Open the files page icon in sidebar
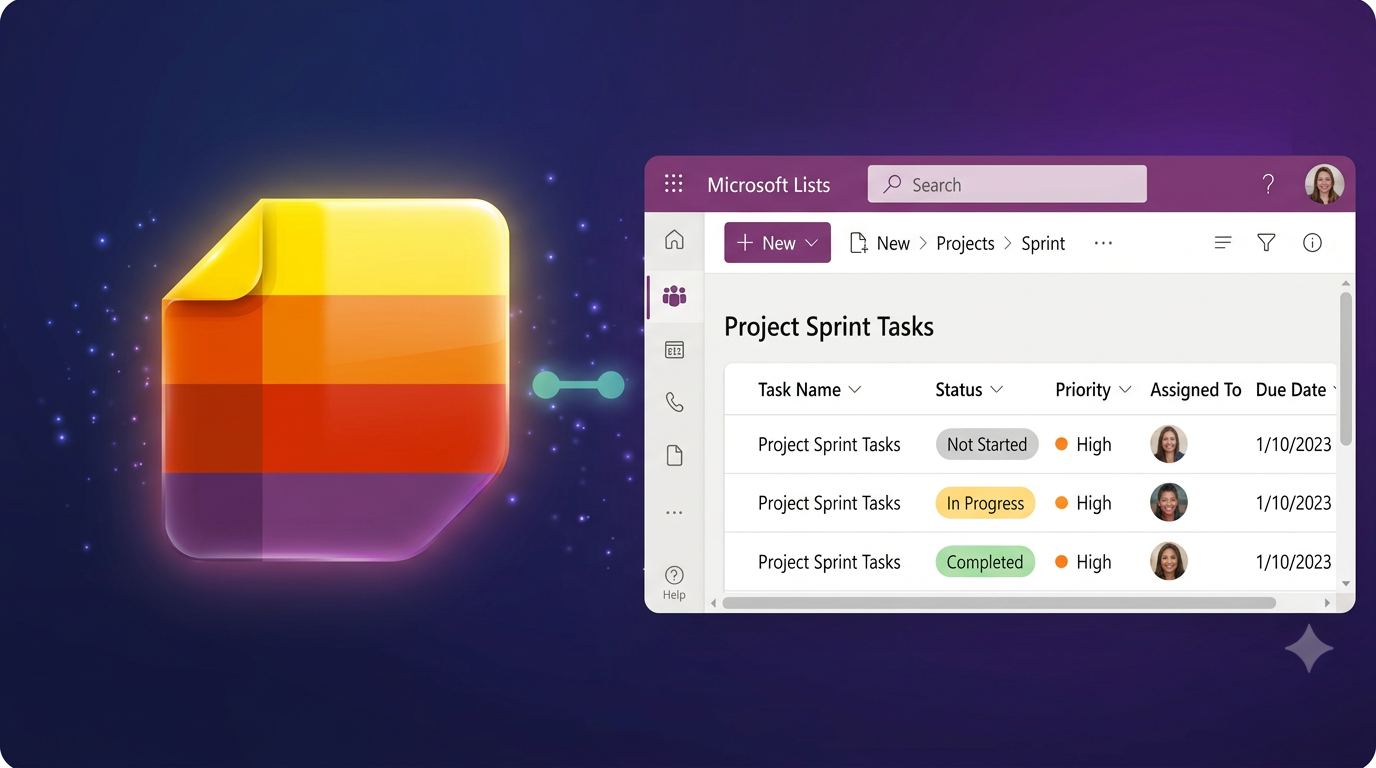 (675, 456)
